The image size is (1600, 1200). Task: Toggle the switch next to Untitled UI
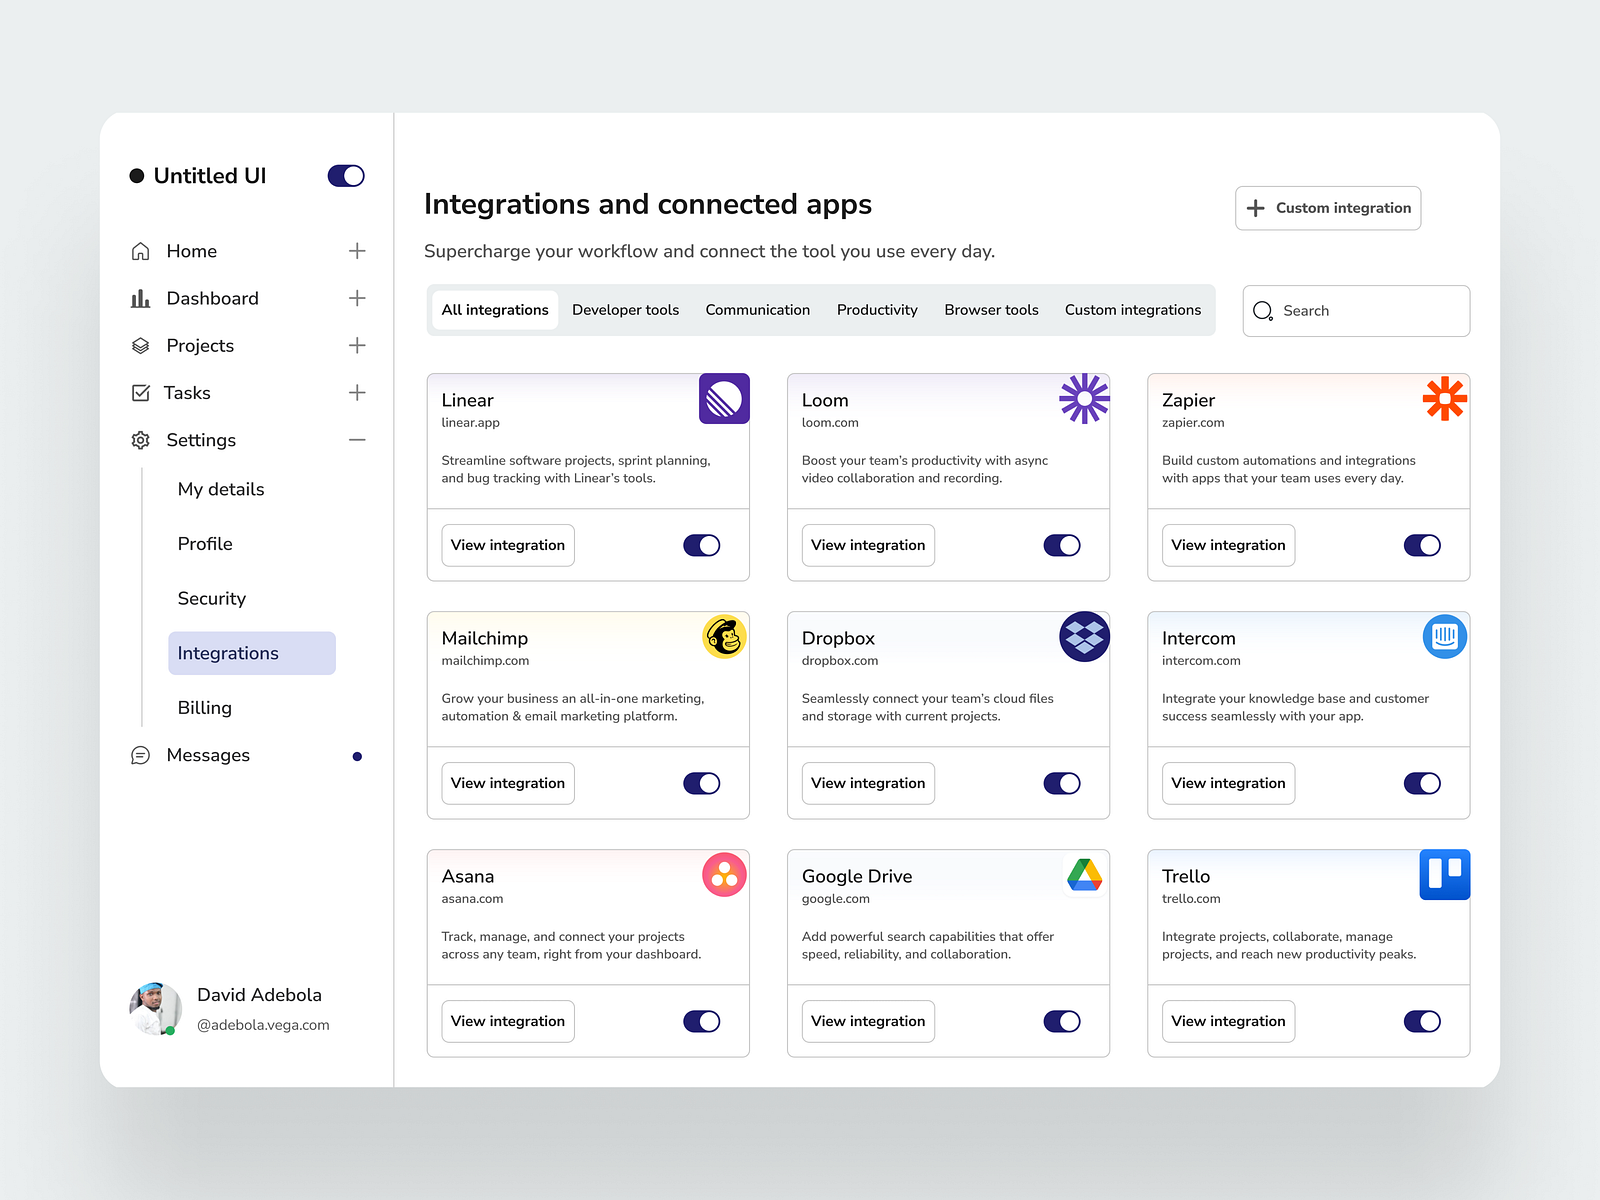(x=346, y=176)
